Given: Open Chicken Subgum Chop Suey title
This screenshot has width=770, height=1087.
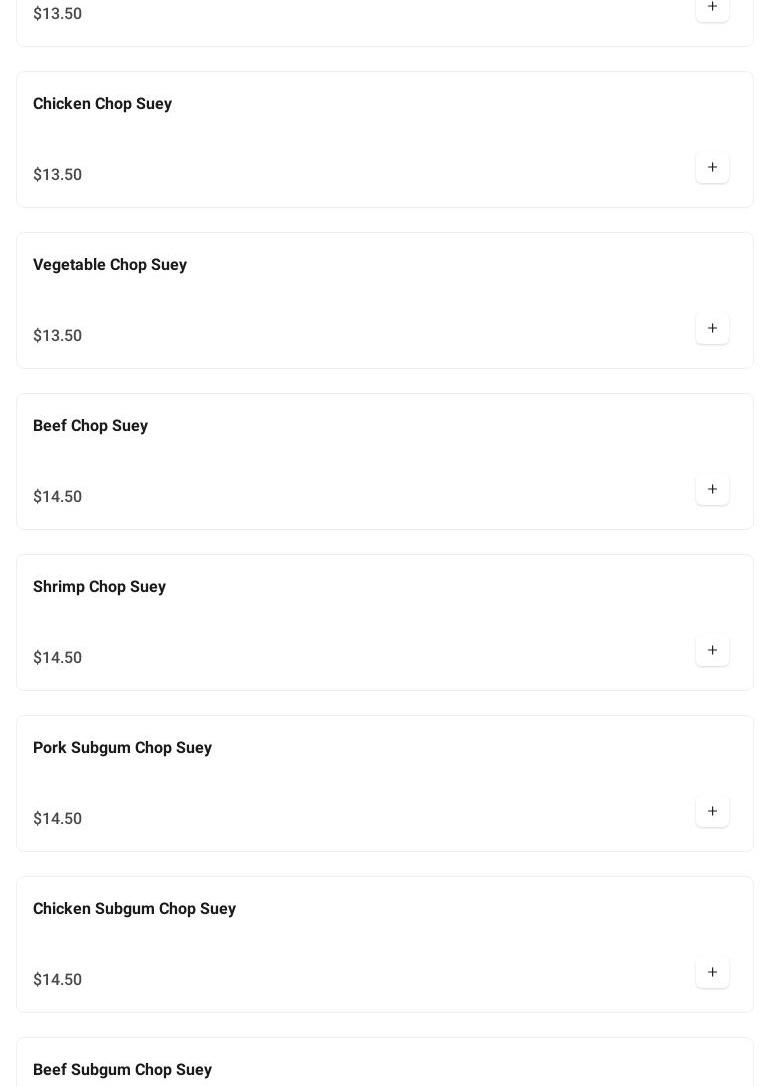Looking at the screenshot, I should coord(134,908).
